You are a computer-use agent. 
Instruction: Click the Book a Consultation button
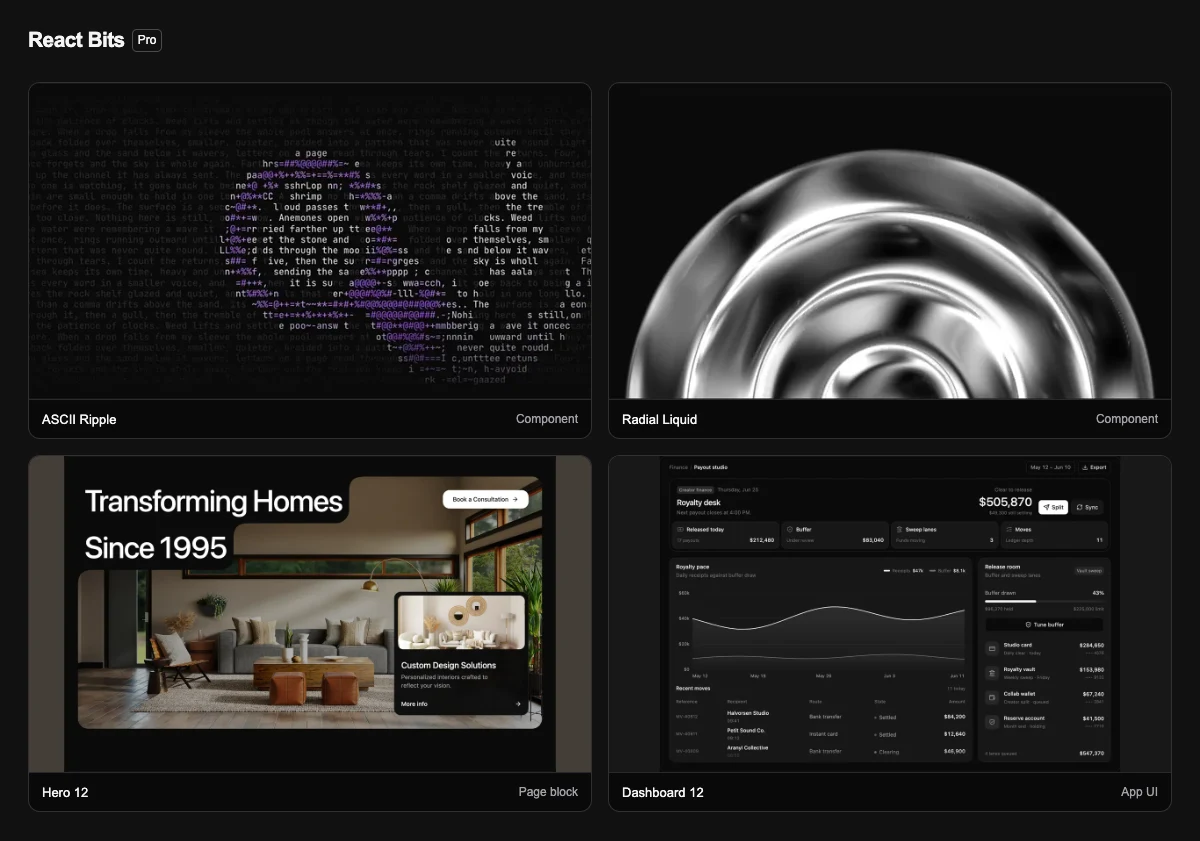(x=485, y=499)
